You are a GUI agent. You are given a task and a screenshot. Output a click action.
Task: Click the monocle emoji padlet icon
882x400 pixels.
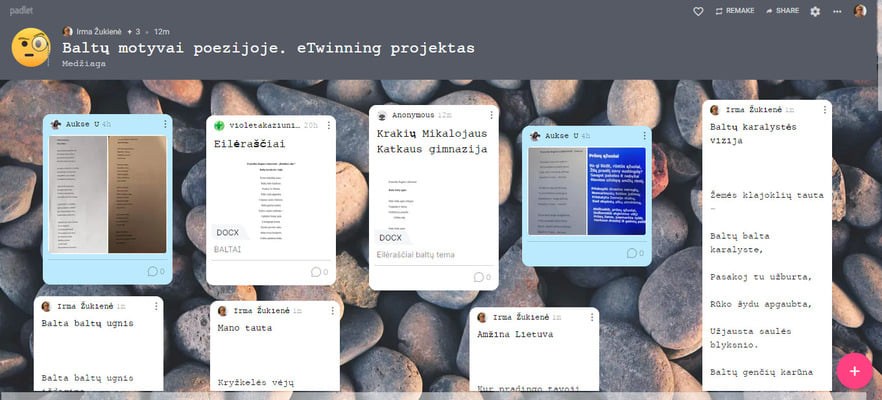click(x=31, y=47)
